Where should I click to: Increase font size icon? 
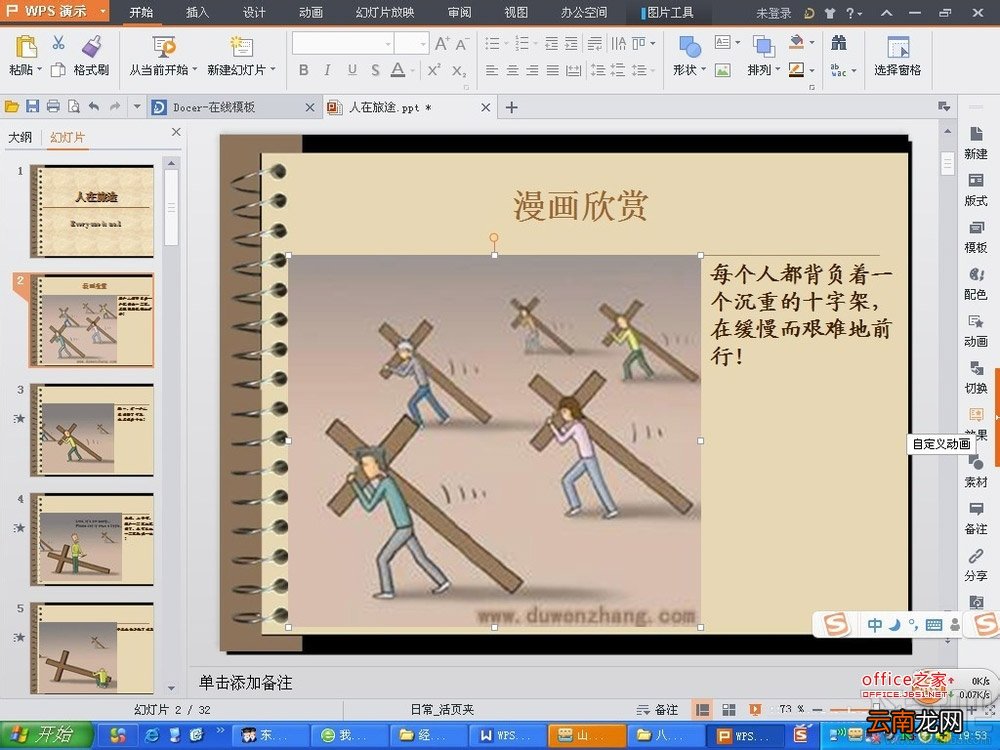(x=441, y=43)
